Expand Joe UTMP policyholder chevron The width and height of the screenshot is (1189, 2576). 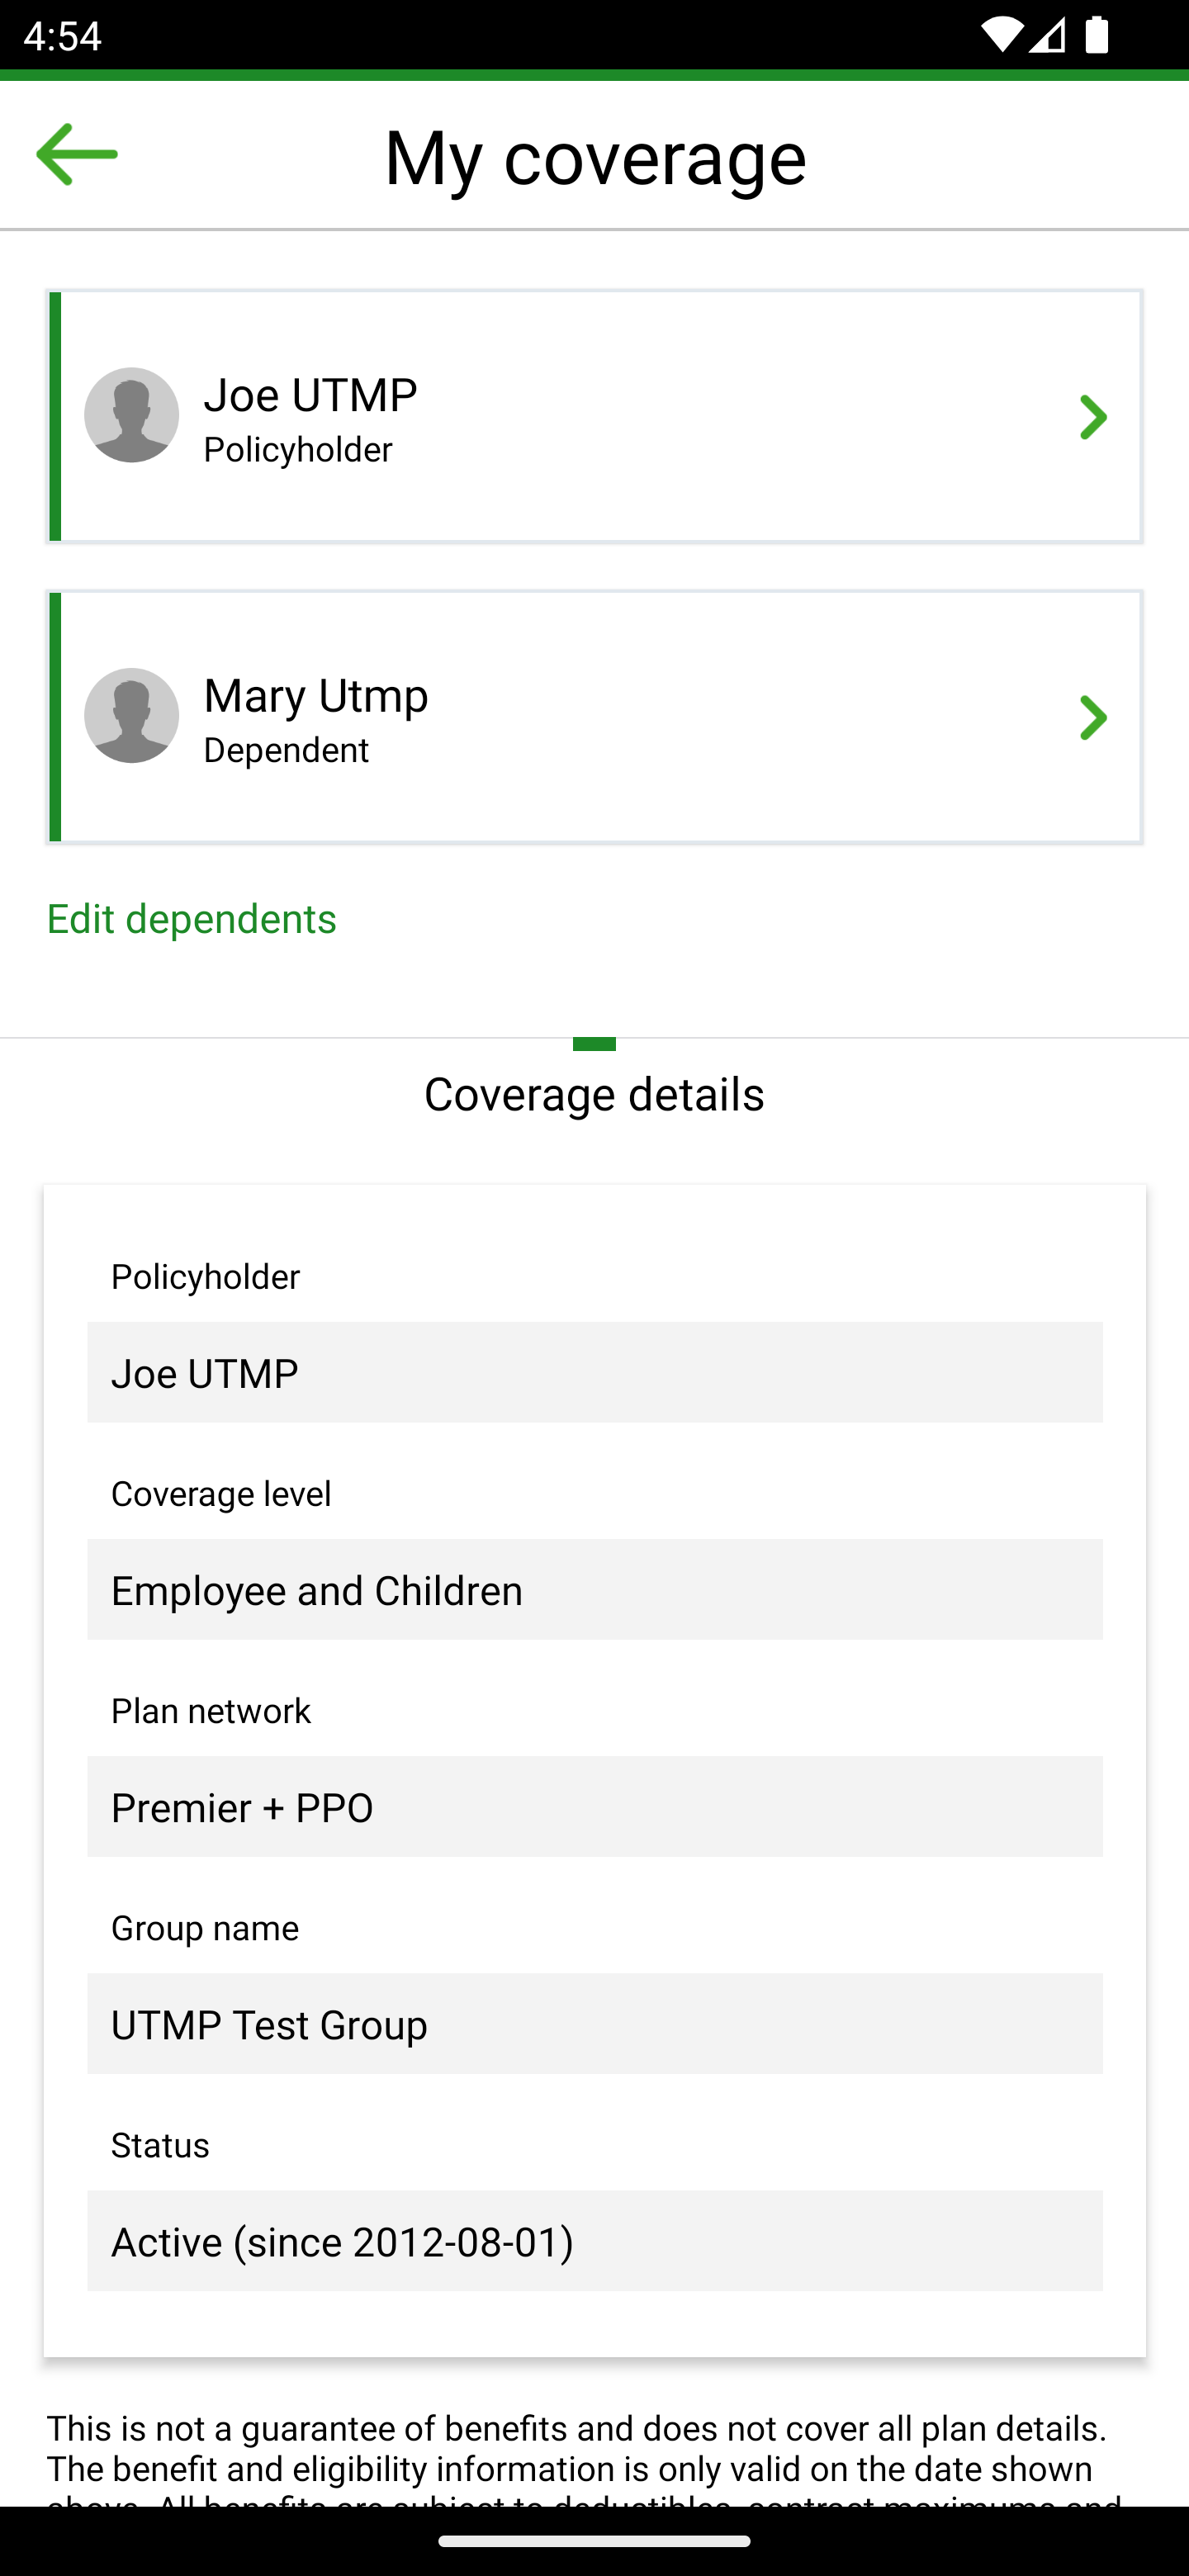[1093, 417]
